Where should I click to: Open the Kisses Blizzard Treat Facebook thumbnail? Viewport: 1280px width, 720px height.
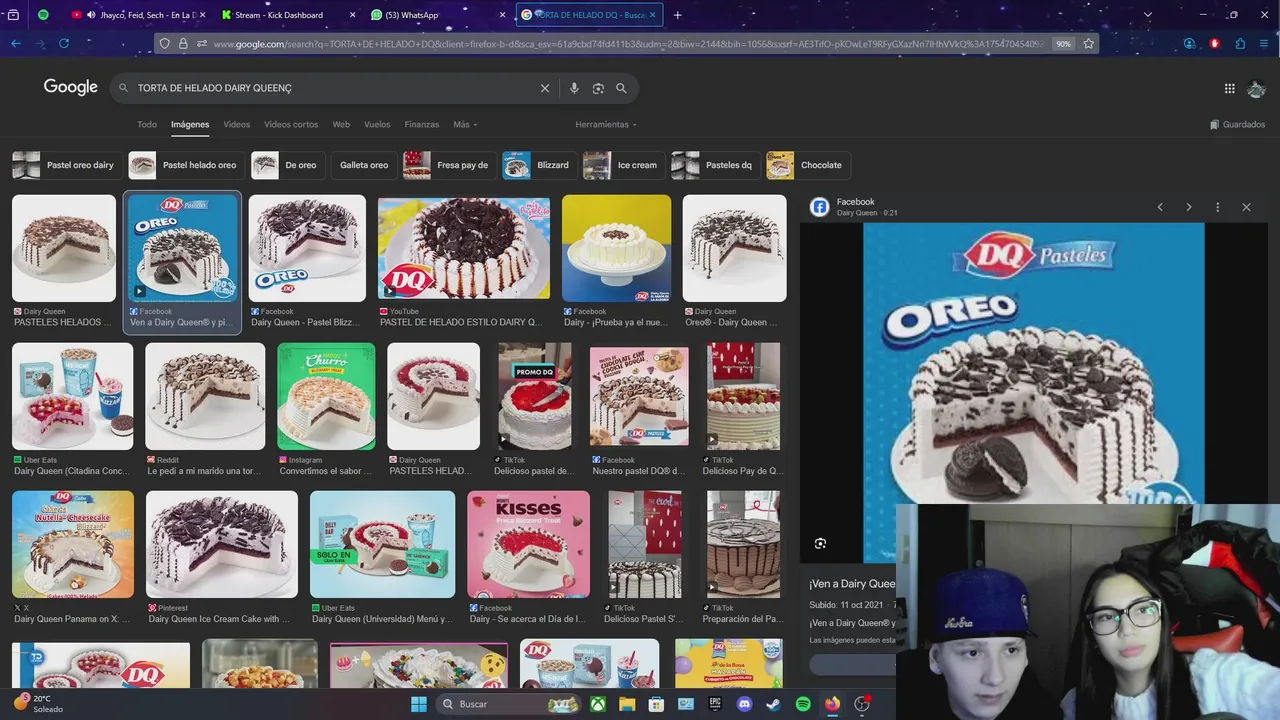(x=528, y=545)
